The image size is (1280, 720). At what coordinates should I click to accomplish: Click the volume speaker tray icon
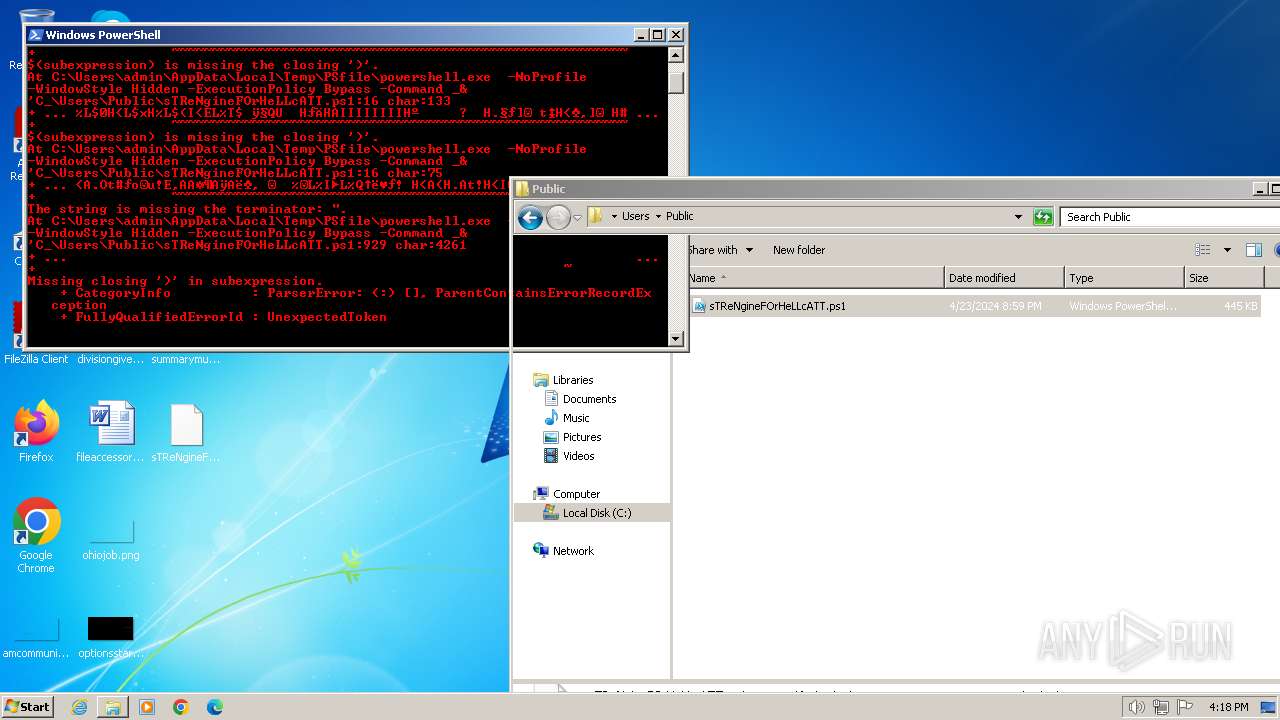(1136, 707)
